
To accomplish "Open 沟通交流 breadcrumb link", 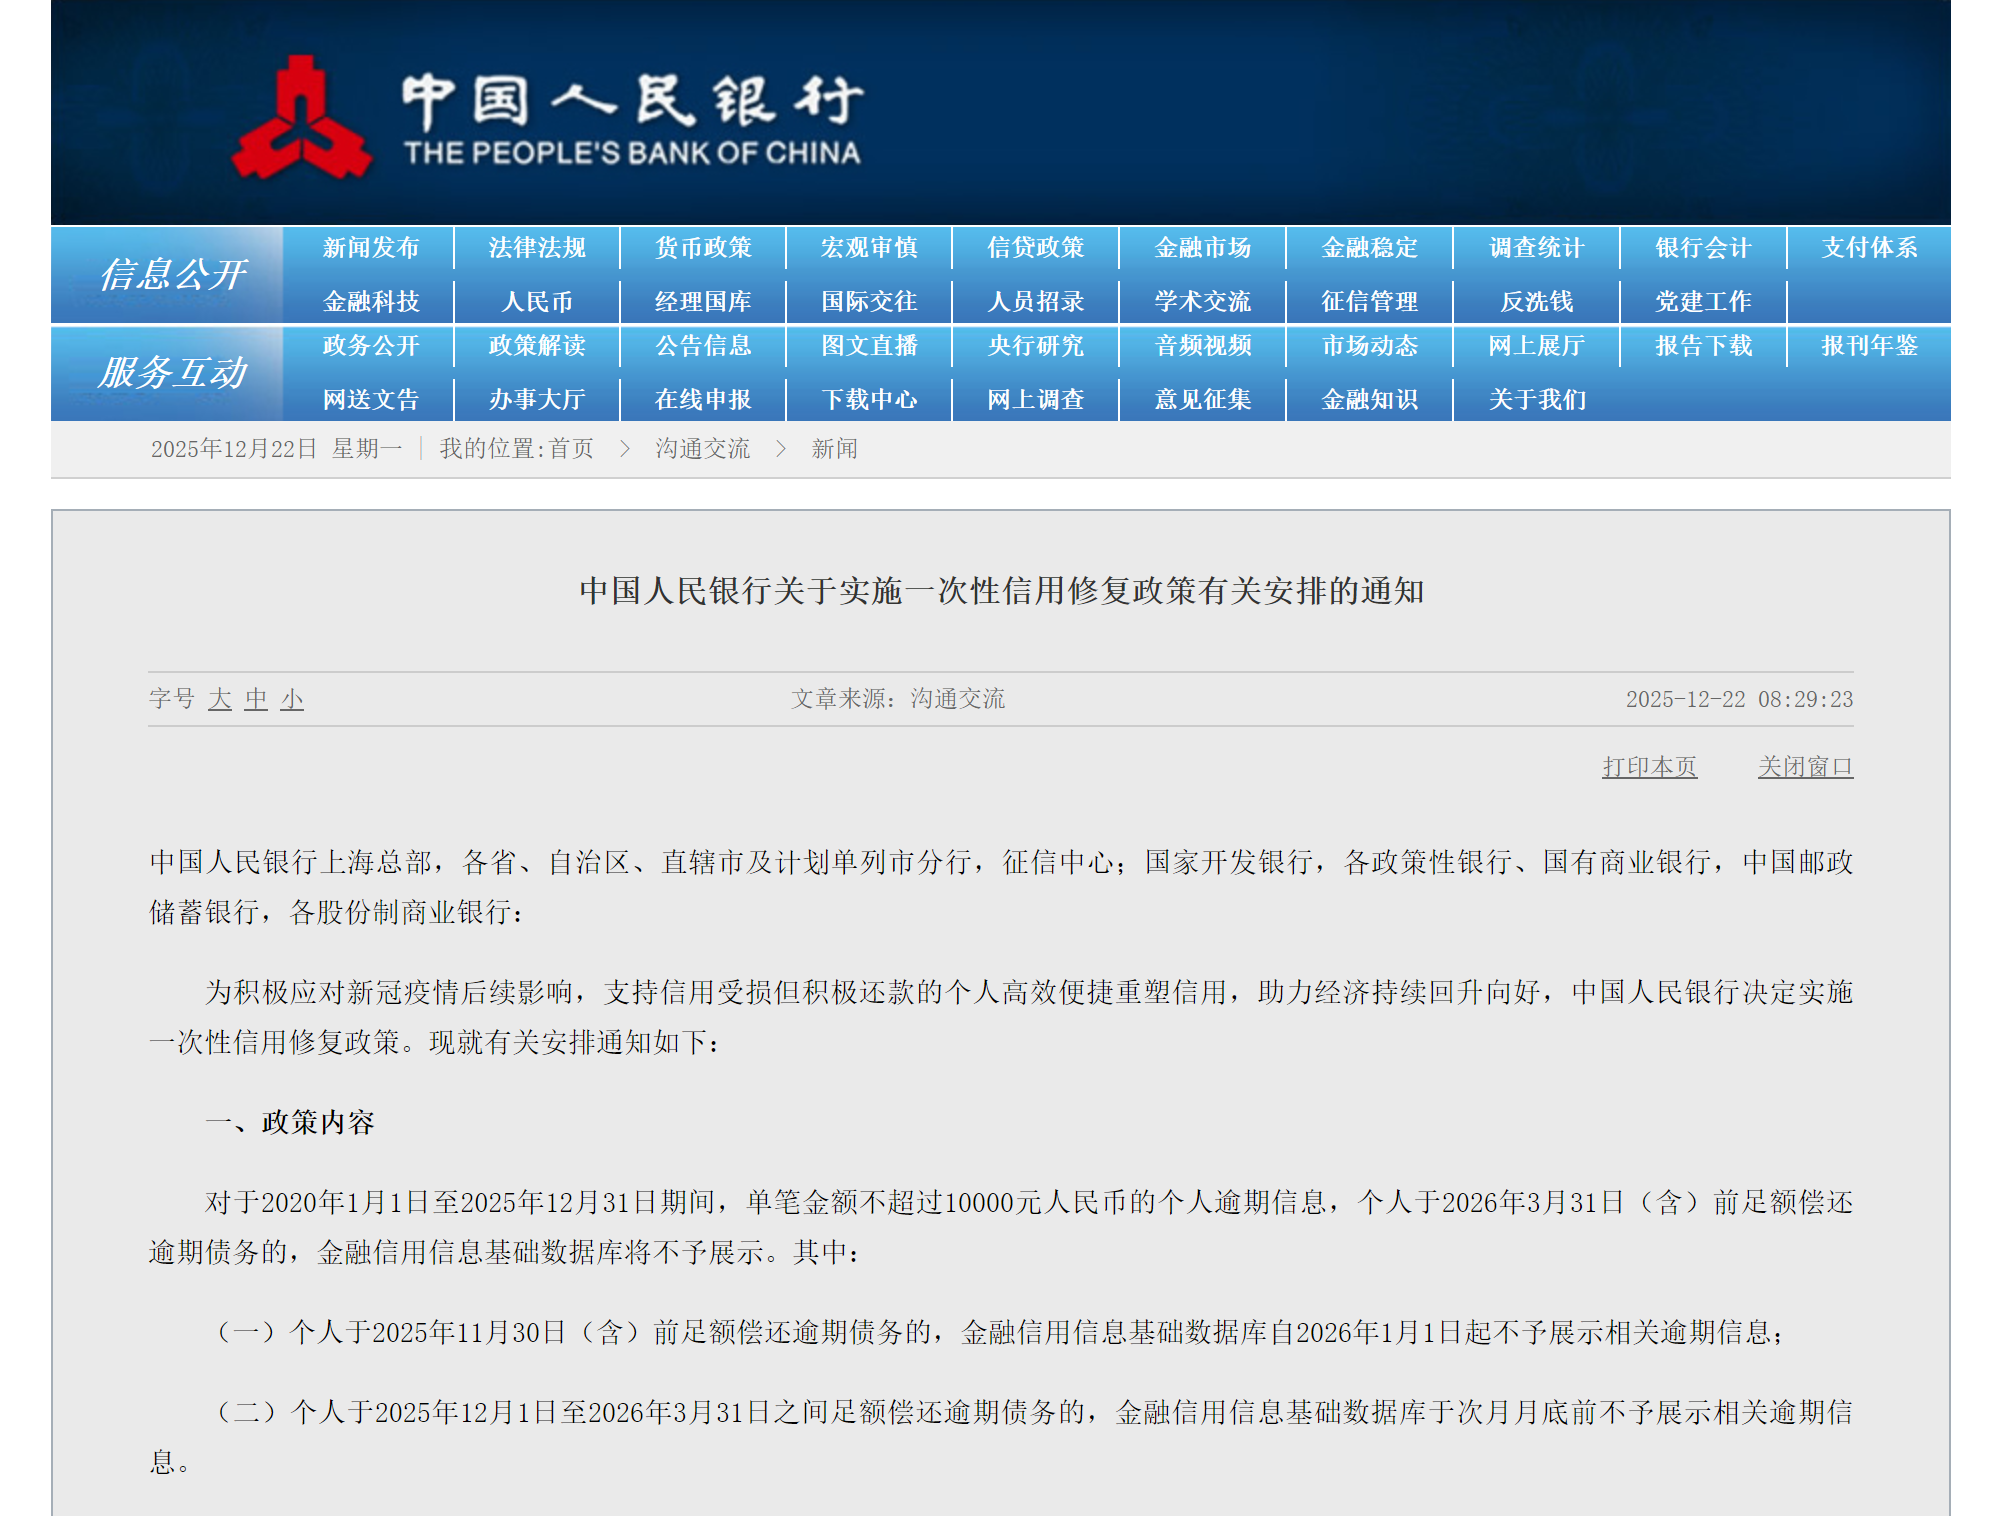I will (702, 449).
